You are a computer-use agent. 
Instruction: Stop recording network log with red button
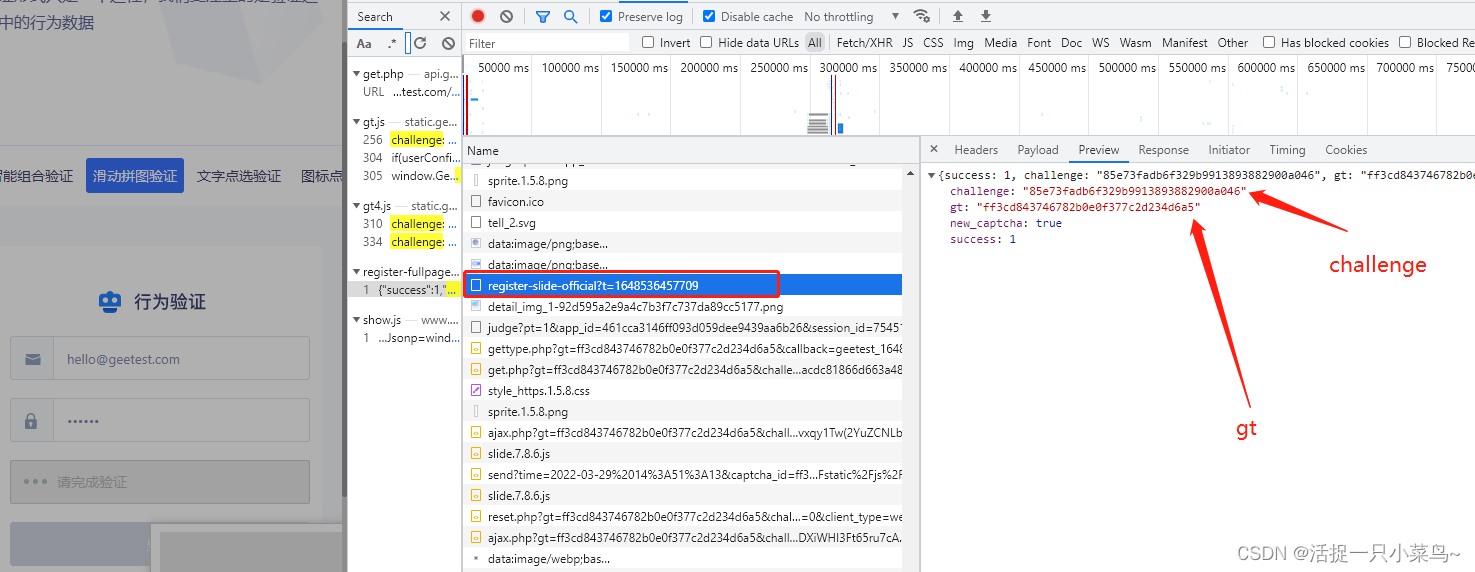click(478, 16)
